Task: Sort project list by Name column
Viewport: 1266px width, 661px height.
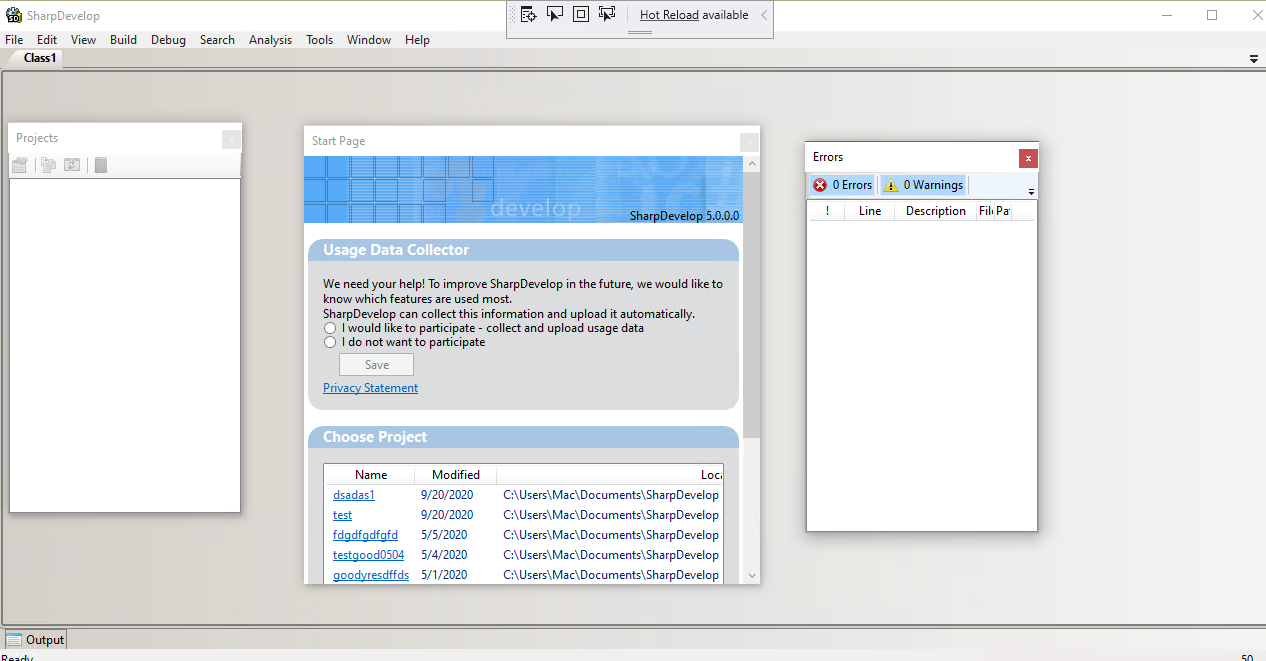Action: 371,475
